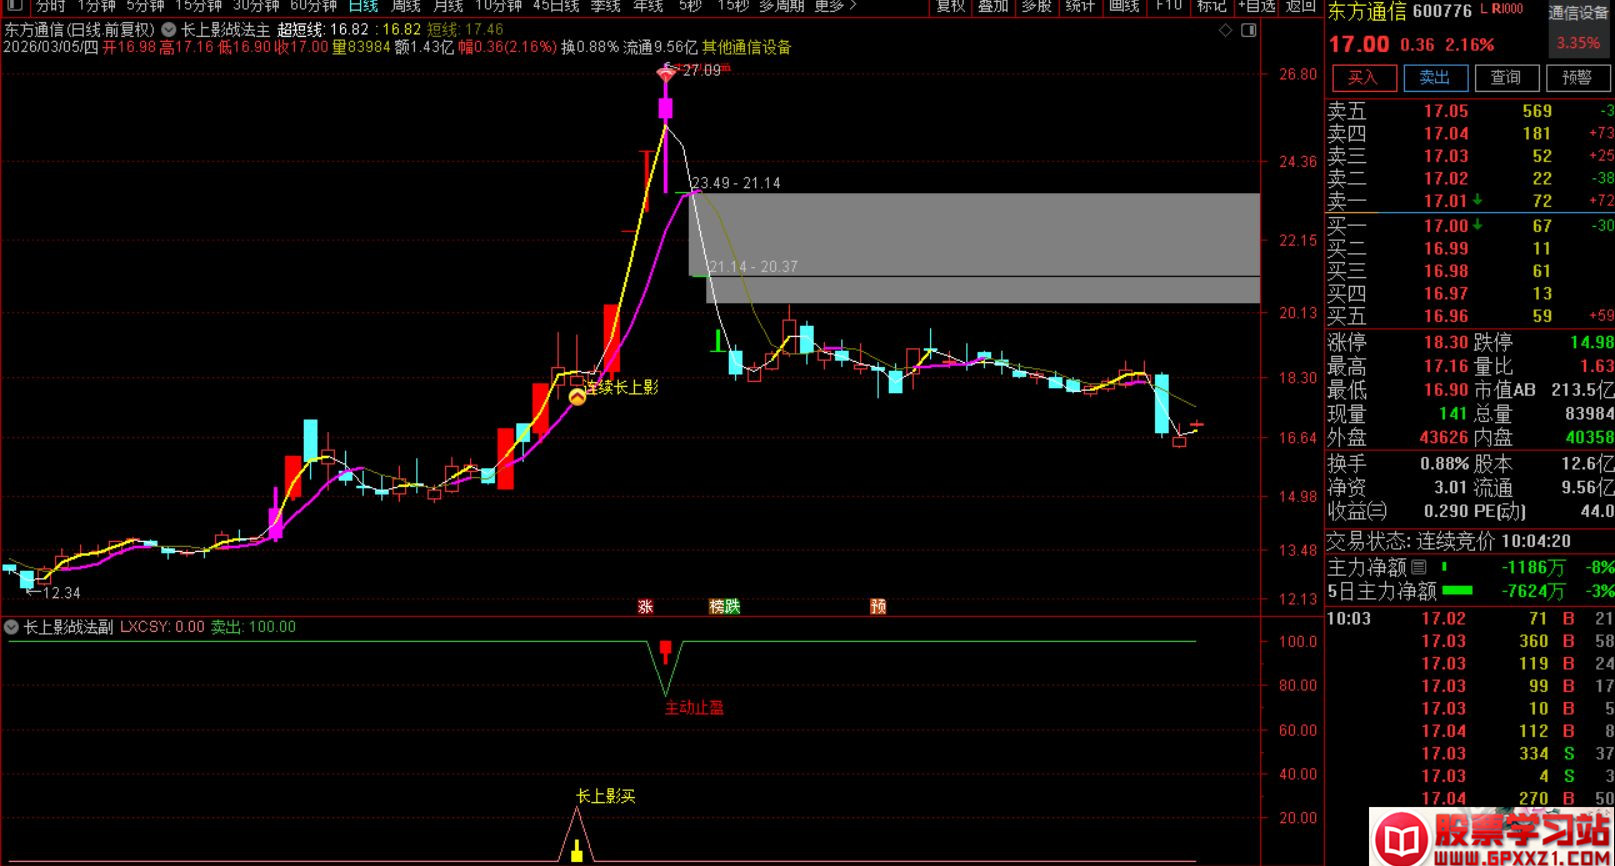This screenshot has height=866, width=1615.
Task: Select the 60分钟 period tab
Action: click(x=313, y=6)
